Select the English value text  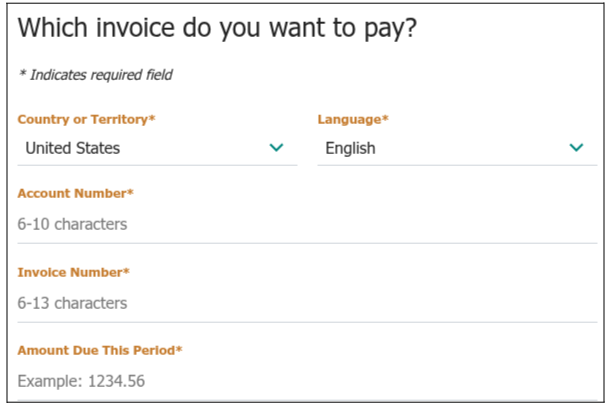point(350,148)
